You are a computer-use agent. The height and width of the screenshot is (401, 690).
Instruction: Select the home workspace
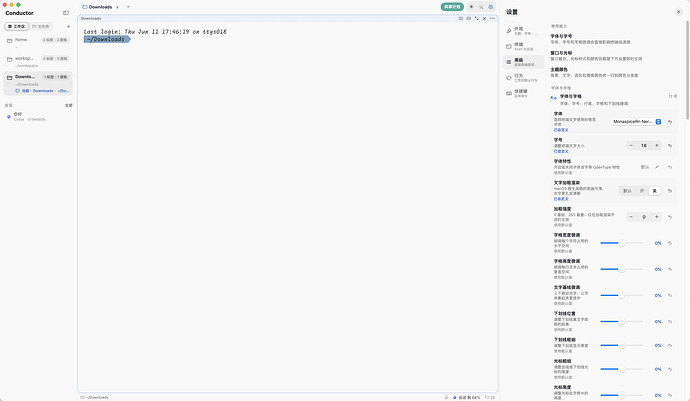tap(38, 42)
